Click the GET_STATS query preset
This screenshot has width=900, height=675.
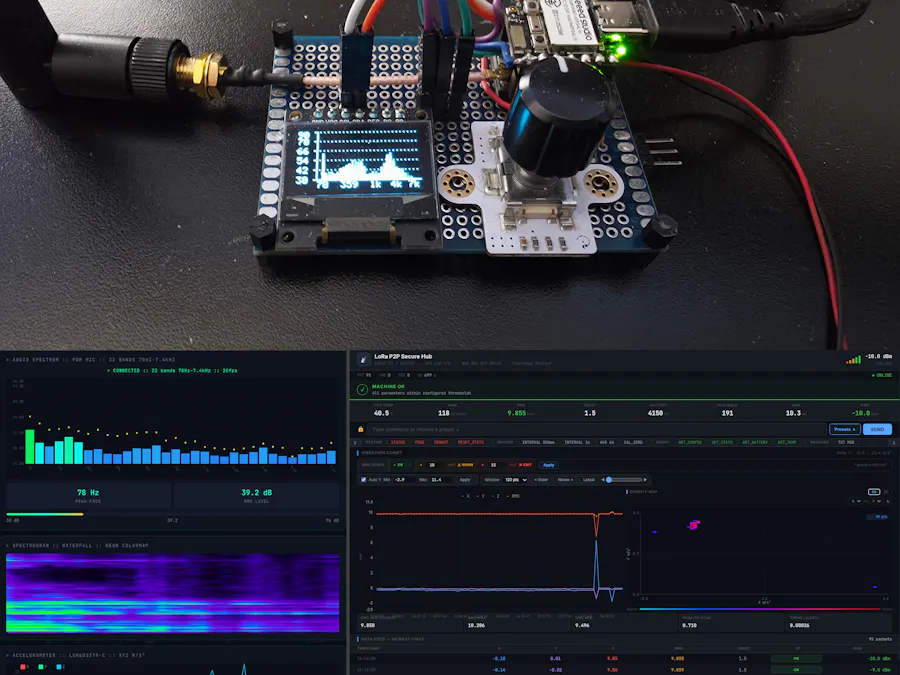point(722,443)
